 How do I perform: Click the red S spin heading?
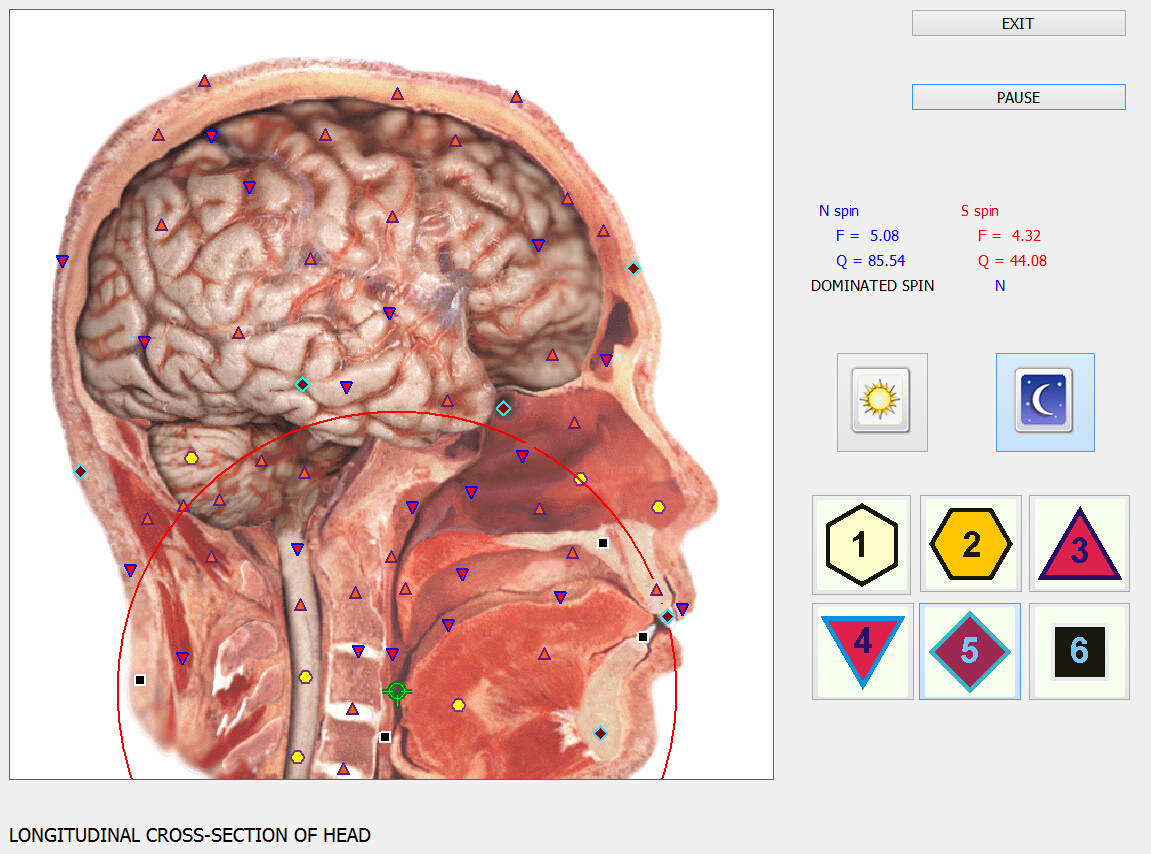click(x=979, y=211)
